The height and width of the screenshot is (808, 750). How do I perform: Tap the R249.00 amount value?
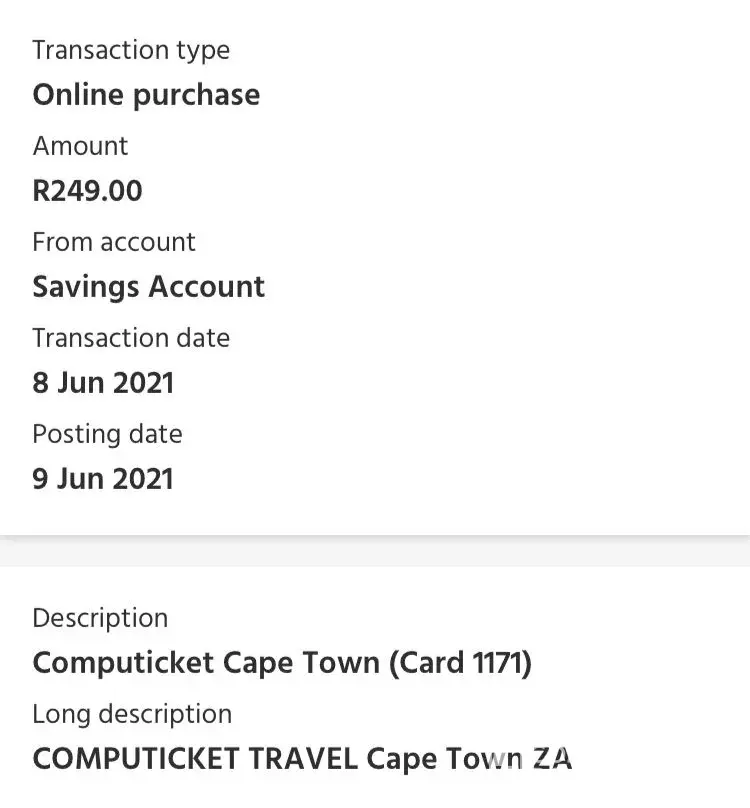pos(88,191)
